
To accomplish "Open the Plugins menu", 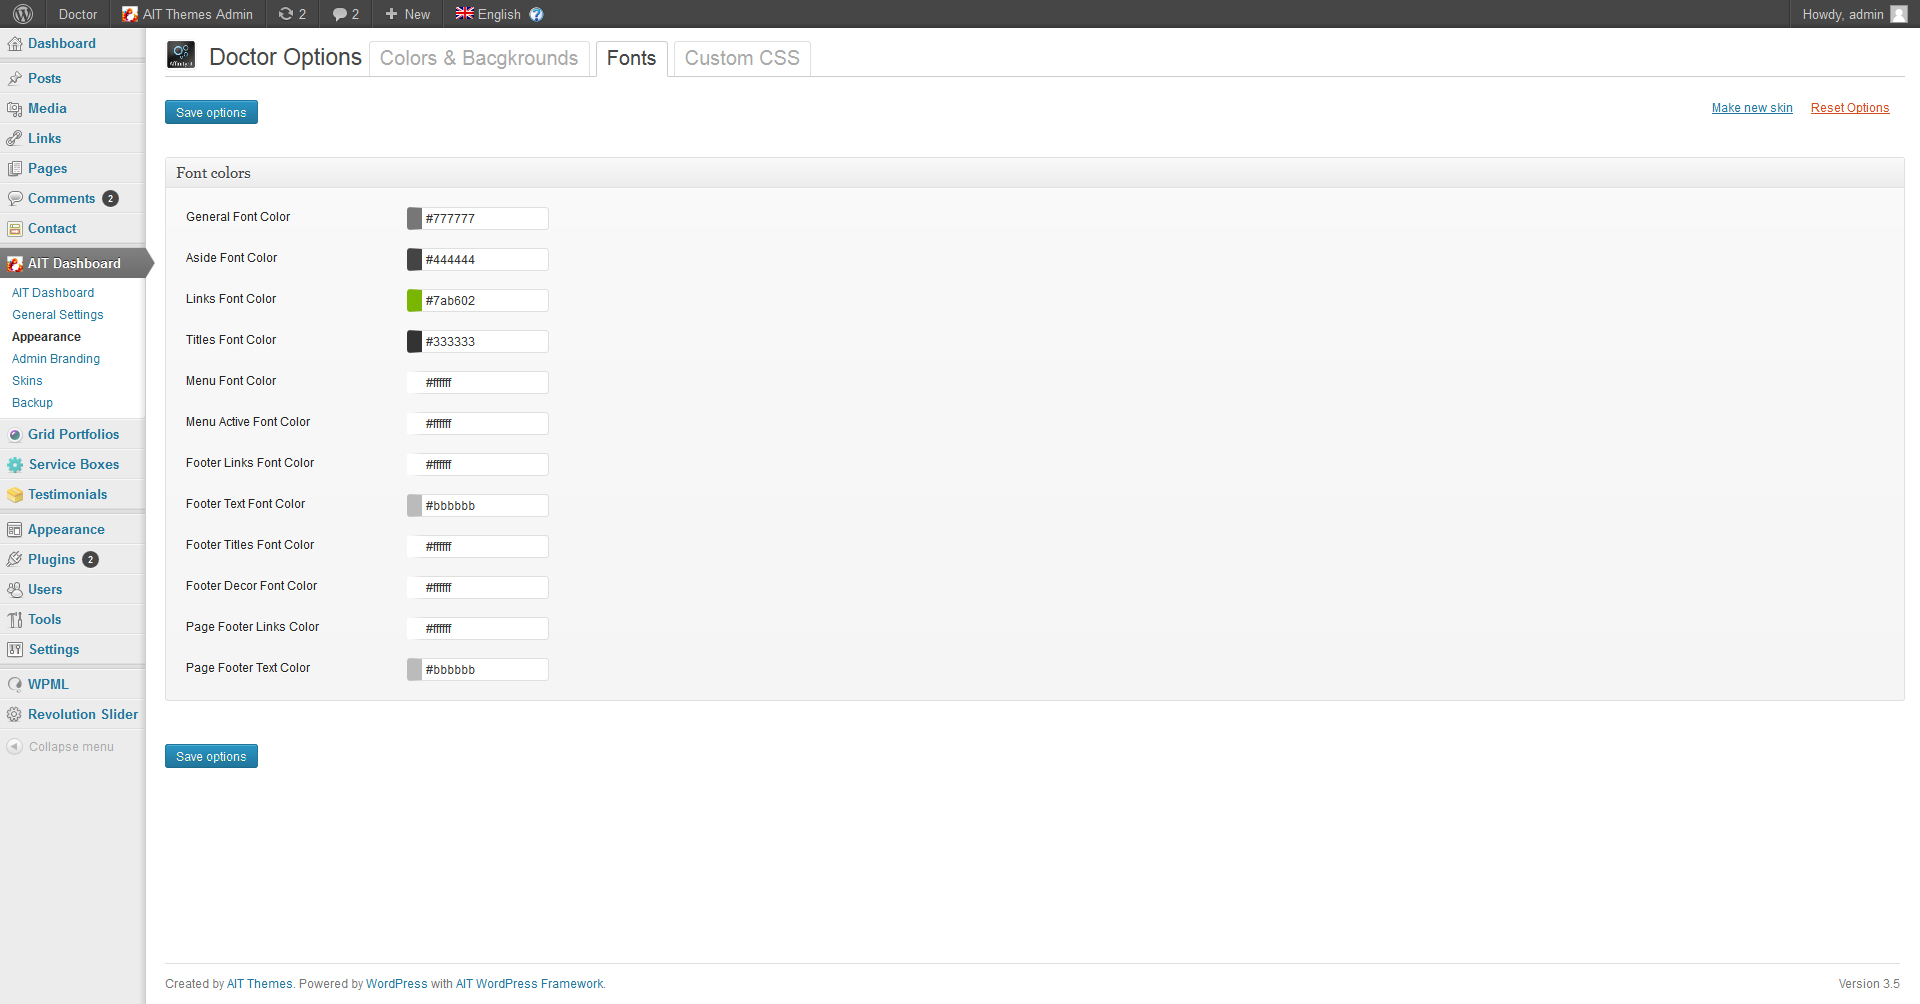I will coord(51,560).
